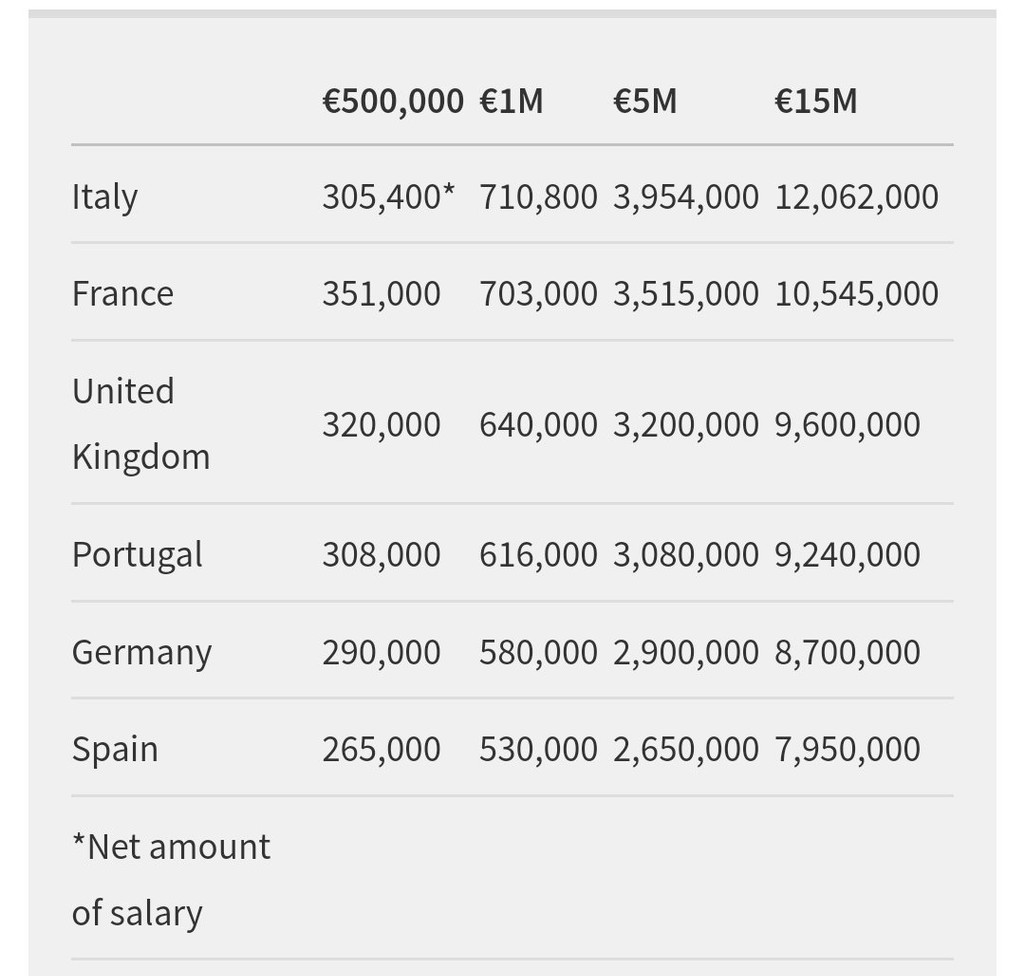Viewport: 1024px width, 976px height.
Task: Click Spain's 530,000 cell
Action: pos(538,749)
